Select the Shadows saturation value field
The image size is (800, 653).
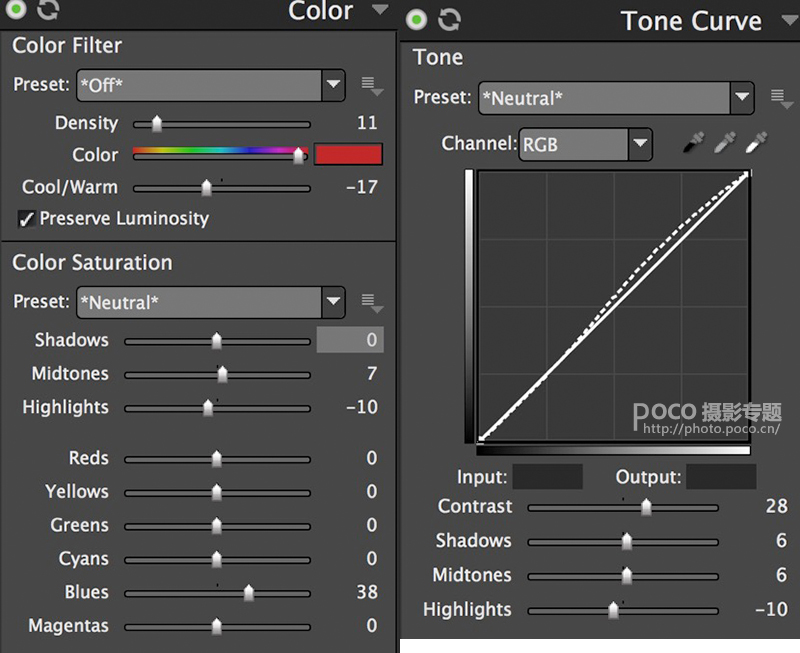pyautogui.click(x=350, y=340)
